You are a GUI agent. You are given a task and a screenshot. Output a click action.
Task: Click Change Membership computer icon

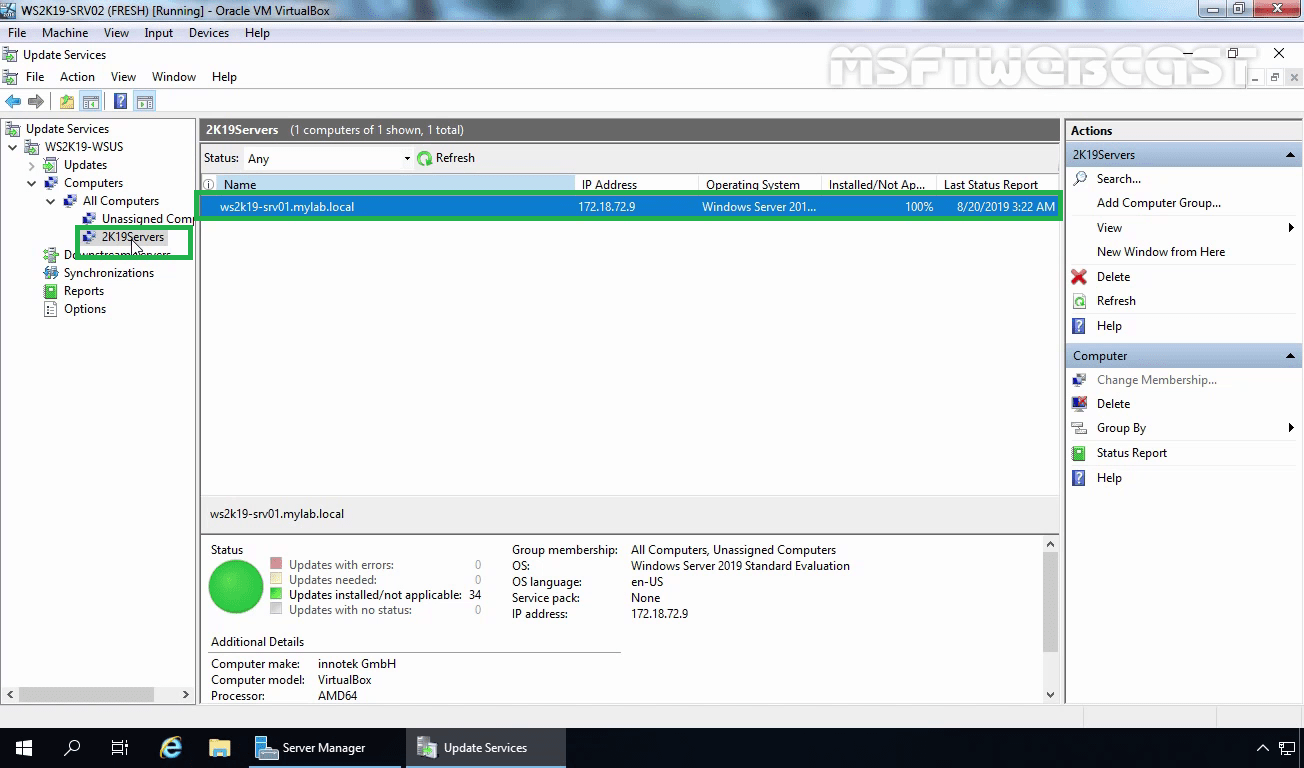[x=1079, y=380]
